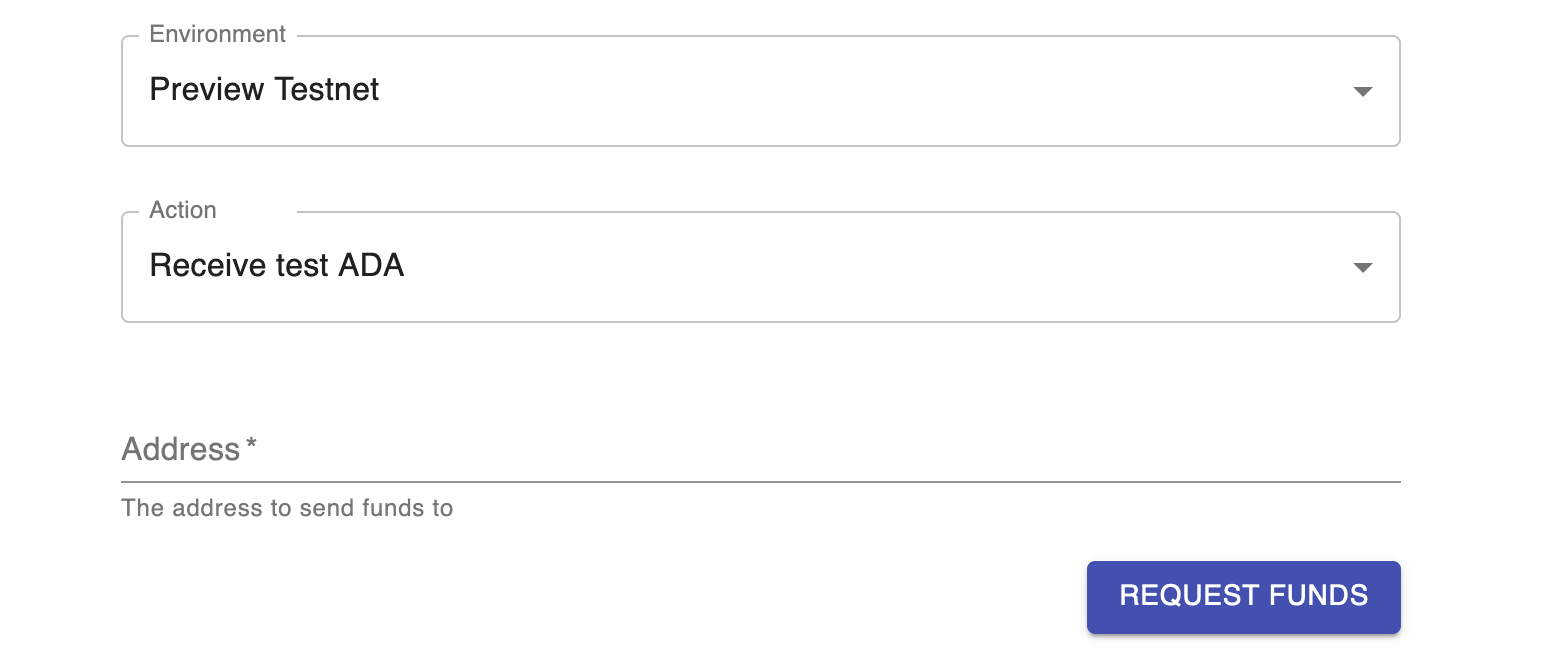This screenshot has width=1548, height=656.
Task: Click the Environment dropdown arrow icon
Action: click(1361, 92)
